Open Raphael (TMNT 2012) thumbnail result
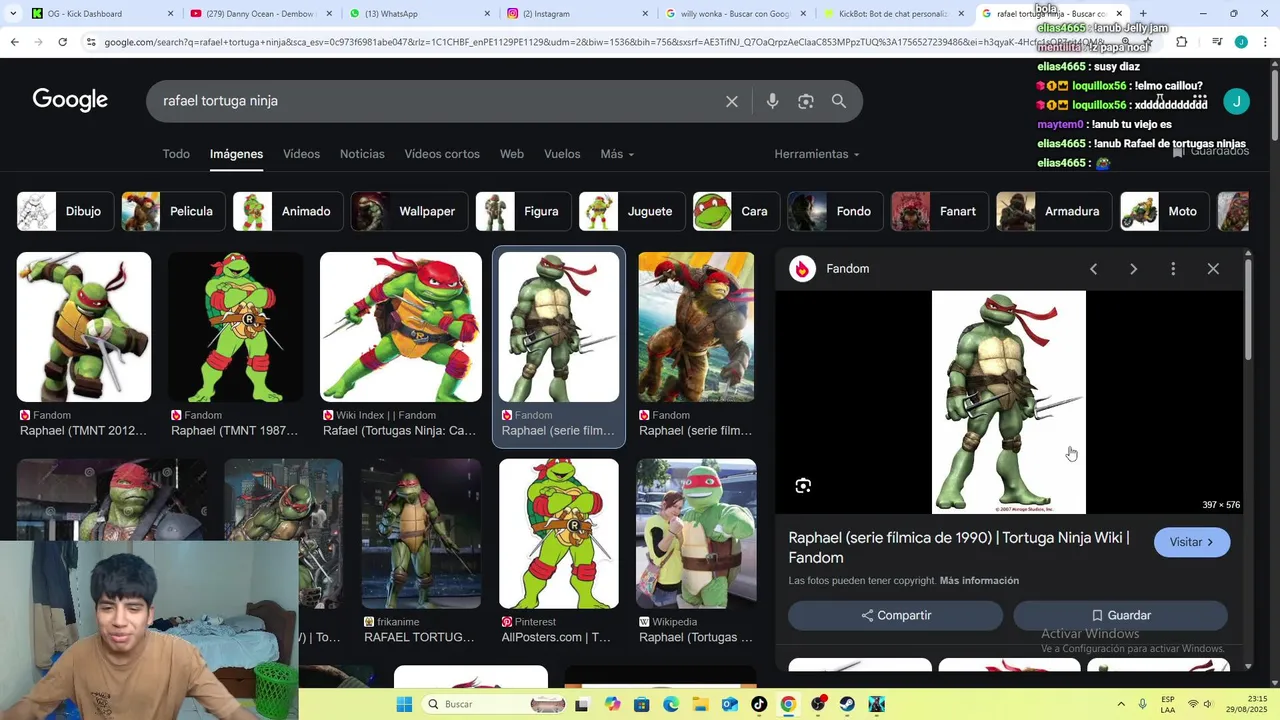The height and width of the screenshot is (720, 1280). pos(84,327)
